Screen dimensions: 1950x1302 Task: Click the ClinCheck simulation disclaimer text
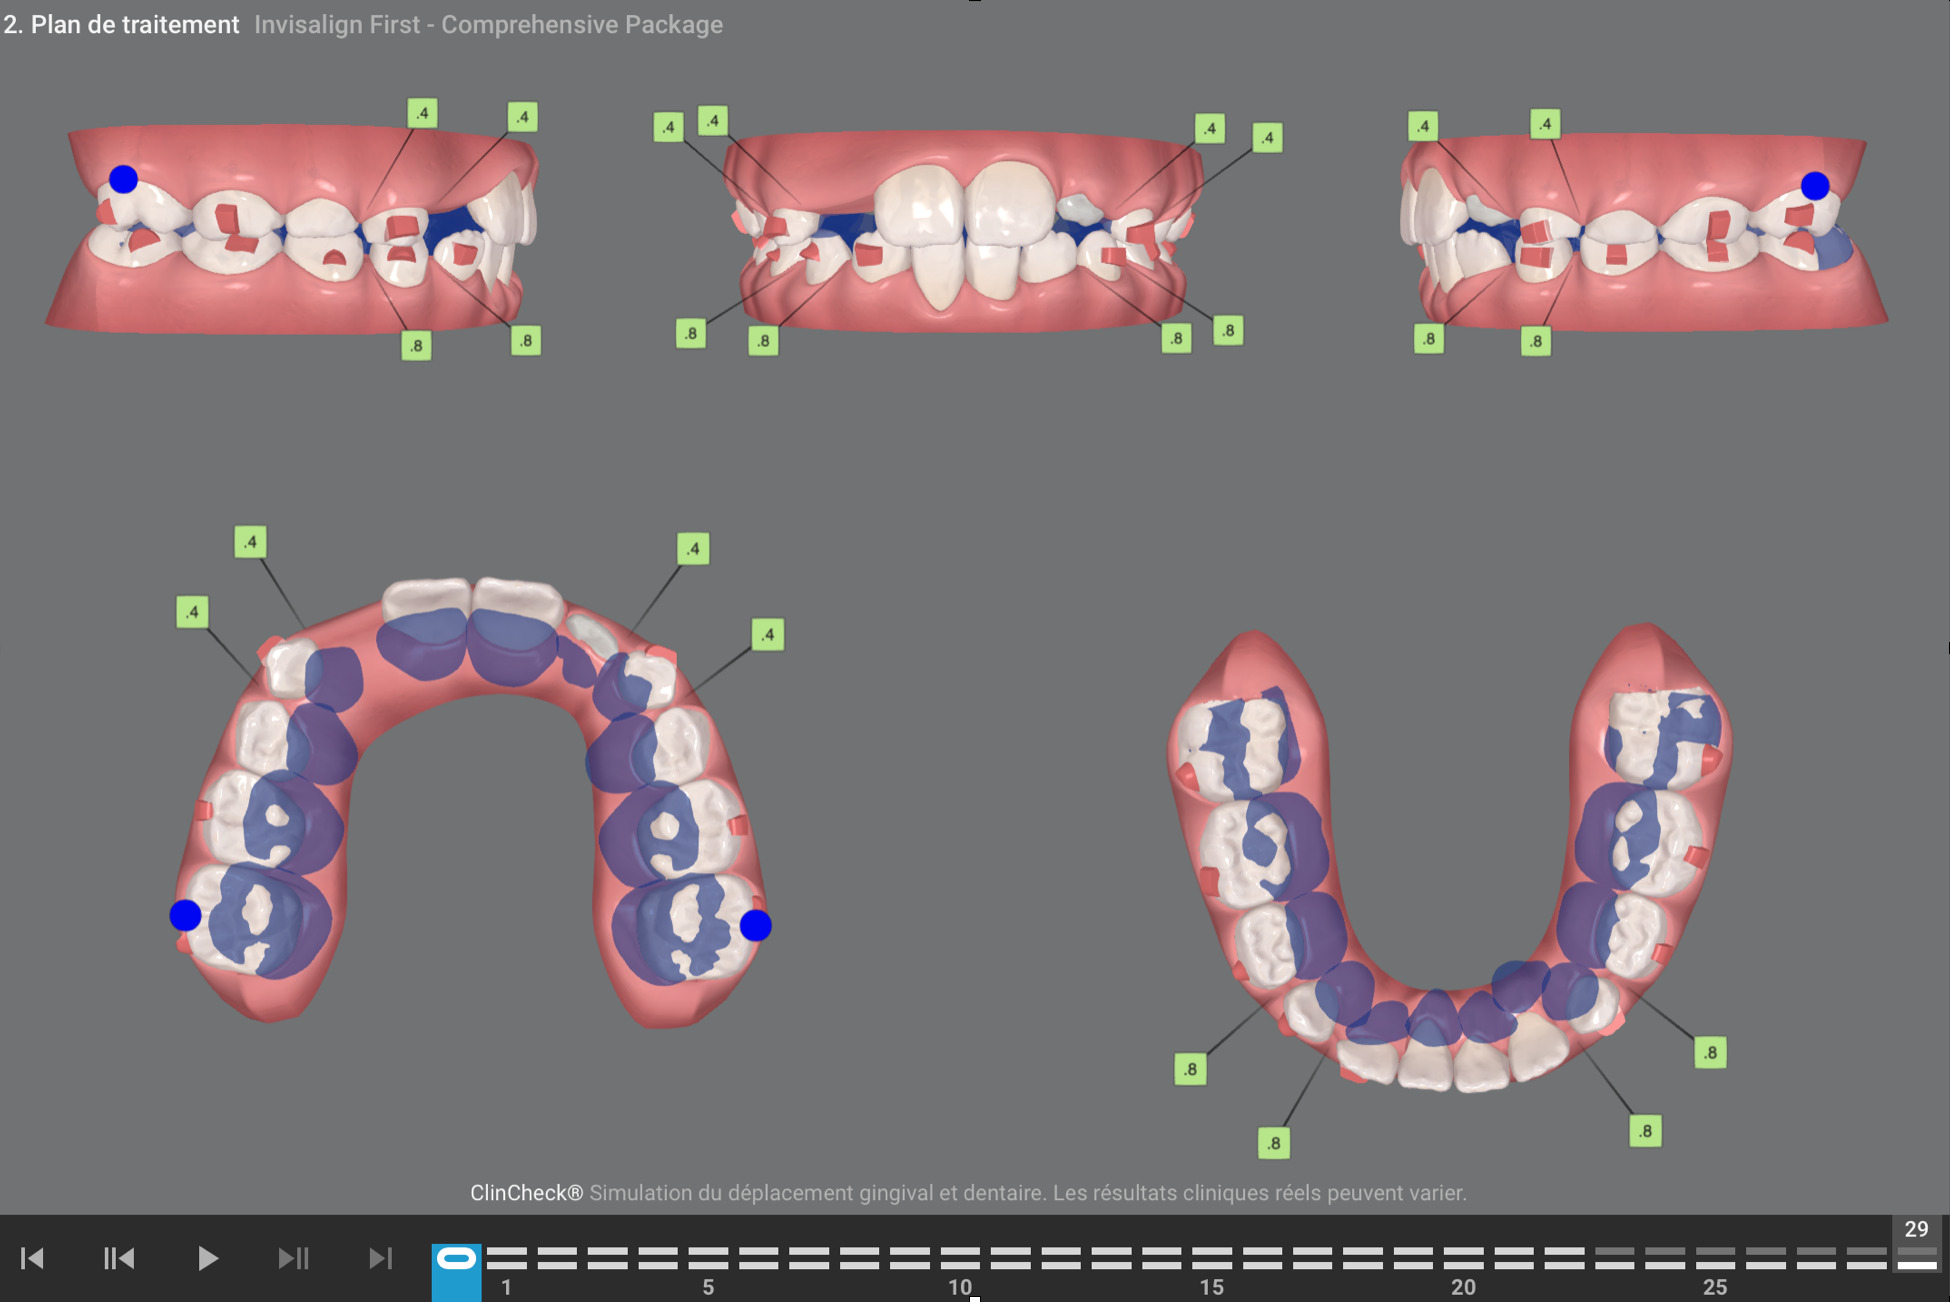click(968, 1193)
